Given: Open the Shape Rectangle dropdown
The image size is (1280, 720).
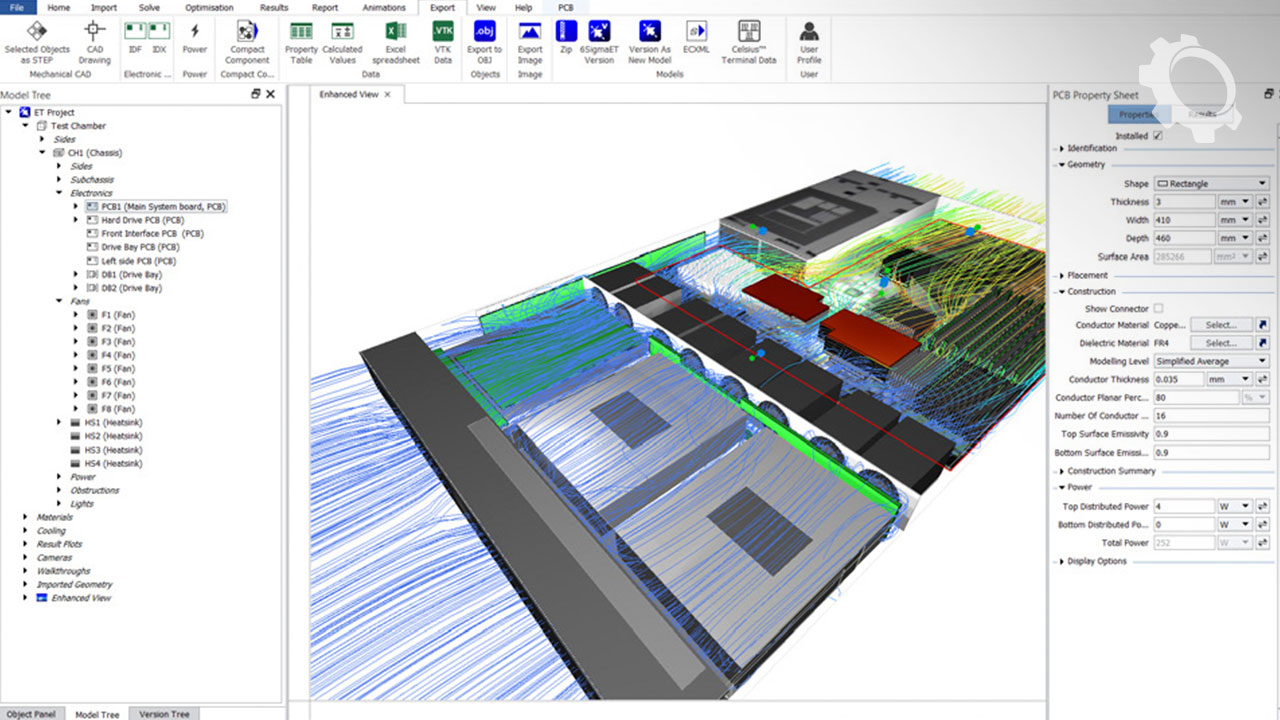Looking at the screenshot, I should [1210, 184].
